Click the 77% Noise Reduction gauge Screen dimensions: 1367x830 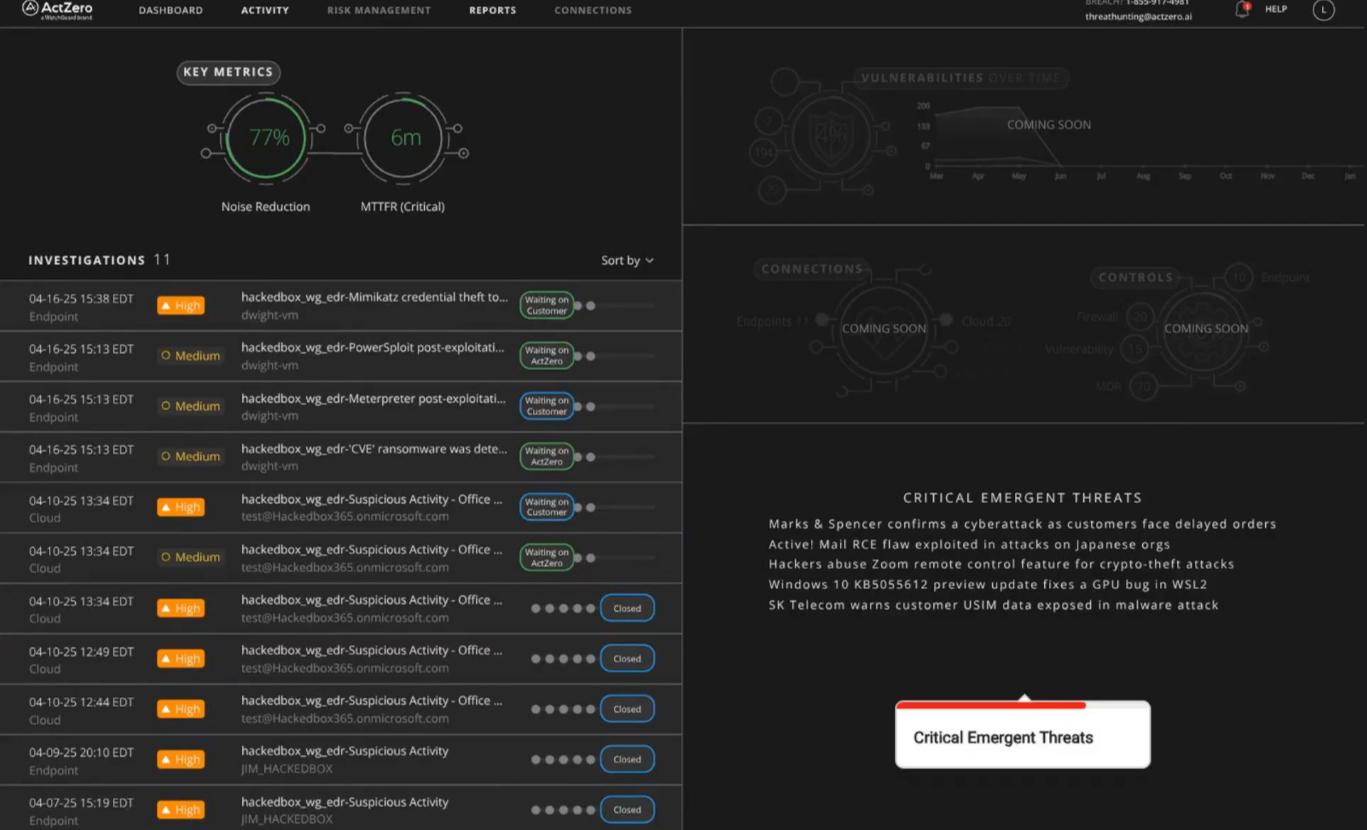(268, 139)
